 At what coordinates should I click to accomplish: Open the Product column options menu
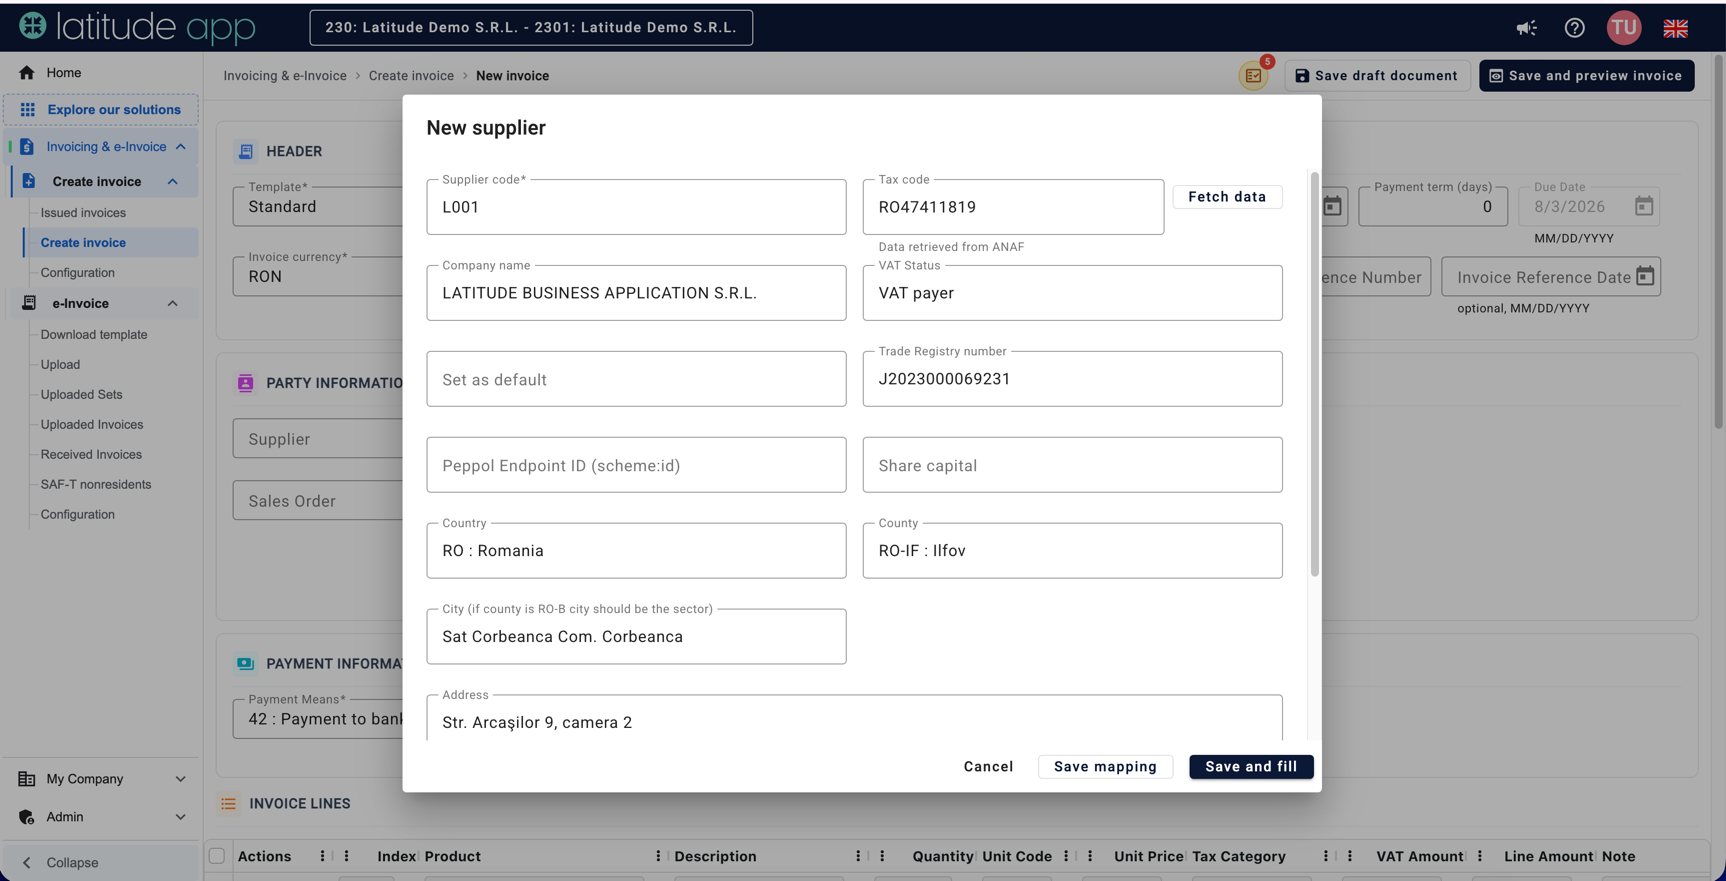[658, 856]
